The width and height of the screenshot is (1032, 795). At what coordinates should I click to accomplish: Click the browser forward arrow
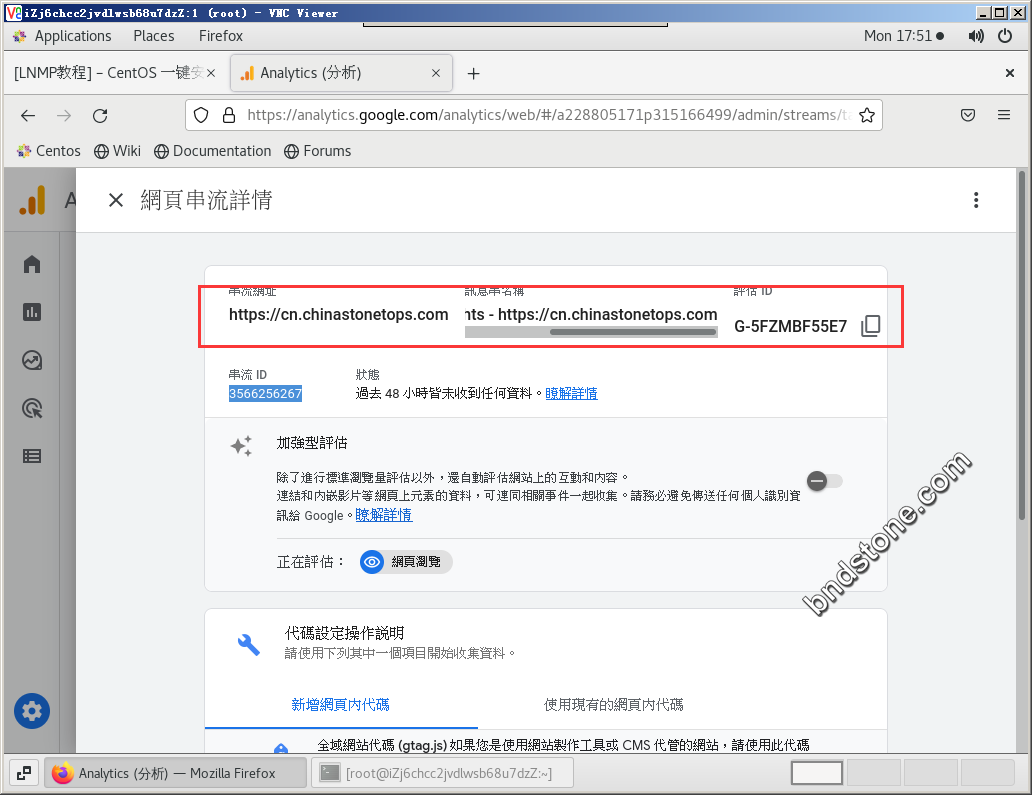(x=64, y=116)
